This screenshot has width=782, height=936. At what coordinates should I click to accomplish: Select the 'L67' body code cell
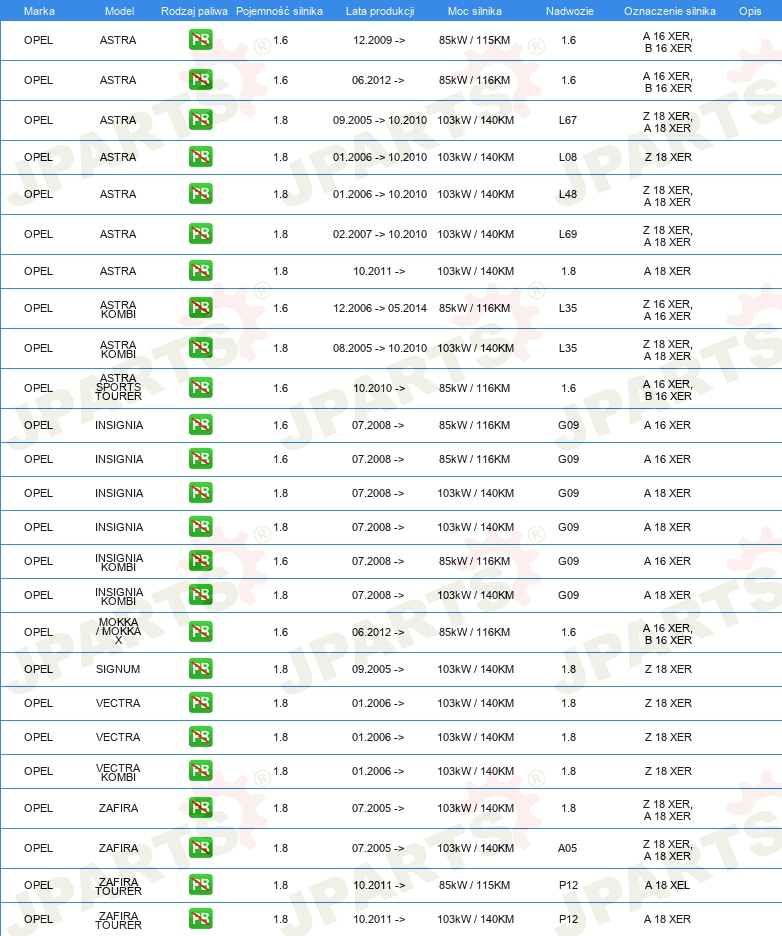tap(568, 120)
